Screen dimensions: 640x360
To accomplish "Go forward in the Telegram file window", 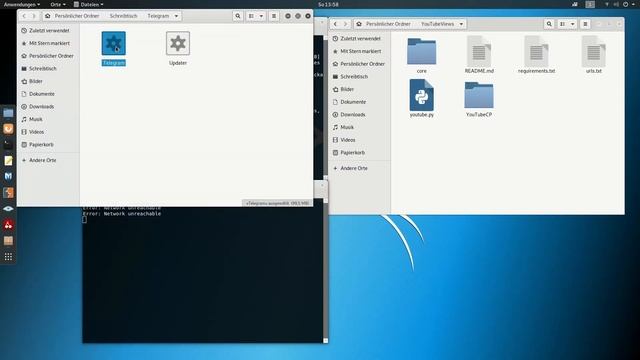I will 34,16.
